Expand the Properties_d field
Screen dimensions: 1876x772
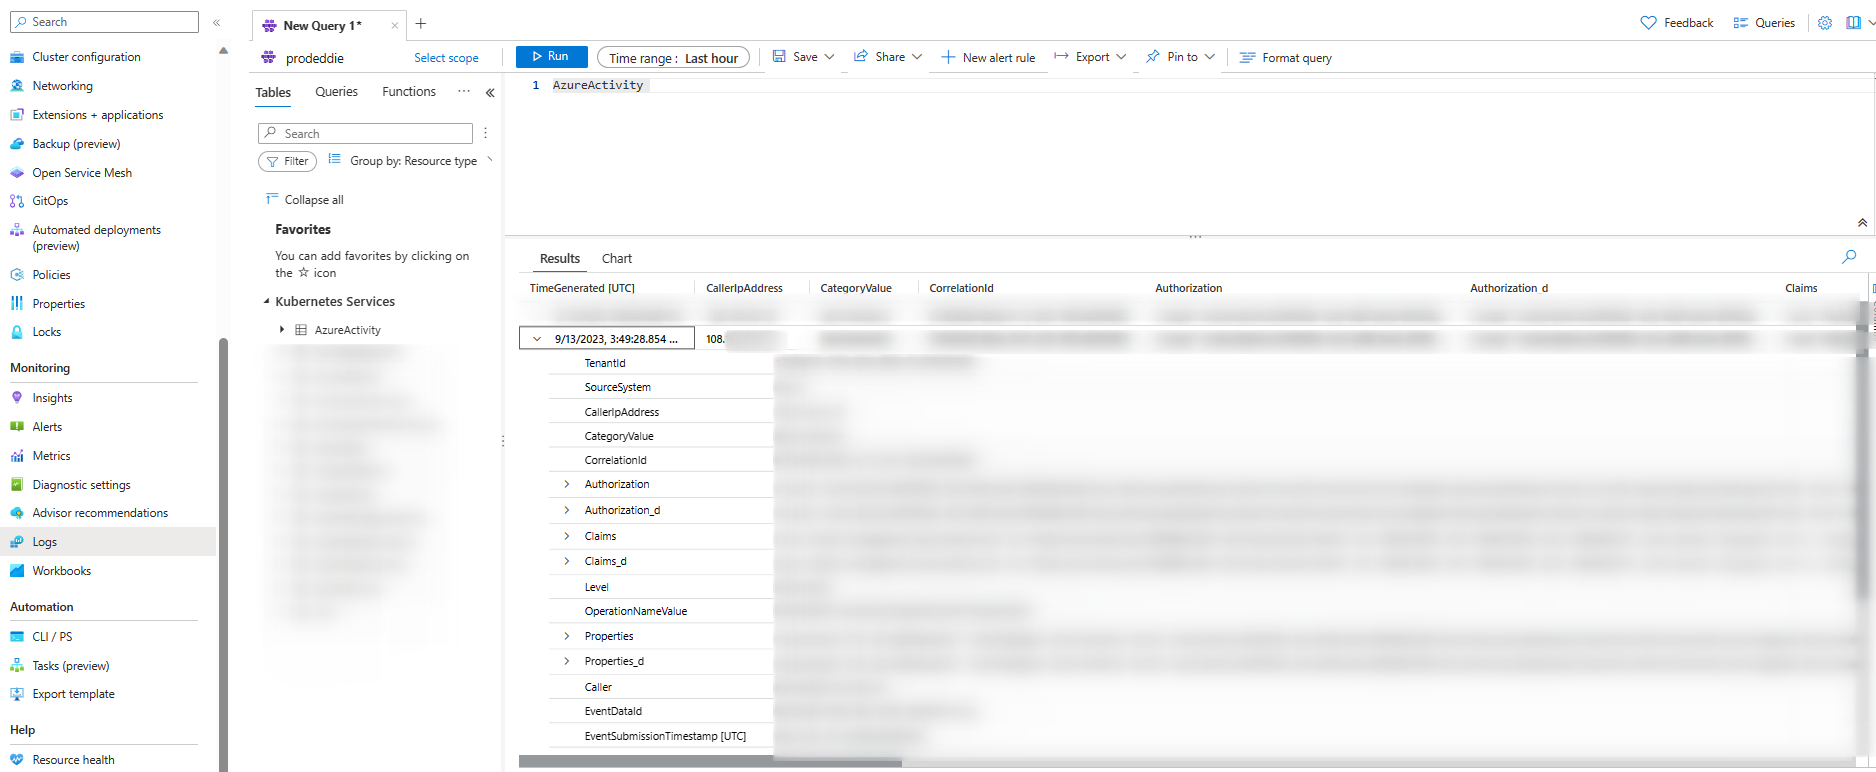tap(567, 662)
